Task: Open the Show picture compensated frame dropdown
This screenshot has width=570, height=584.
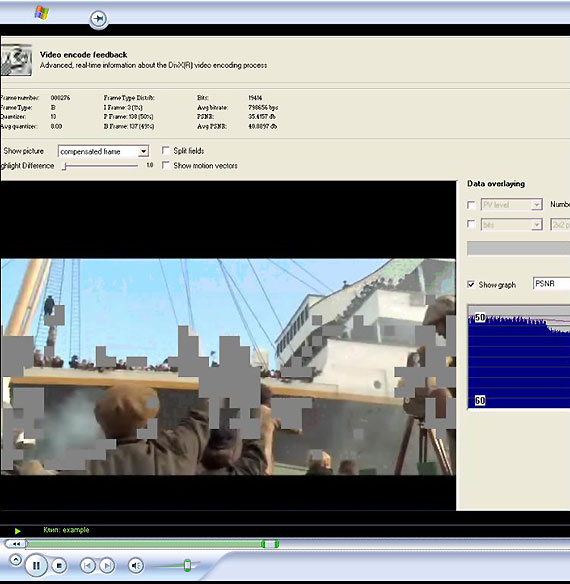Action: click(x=104, y=151)
